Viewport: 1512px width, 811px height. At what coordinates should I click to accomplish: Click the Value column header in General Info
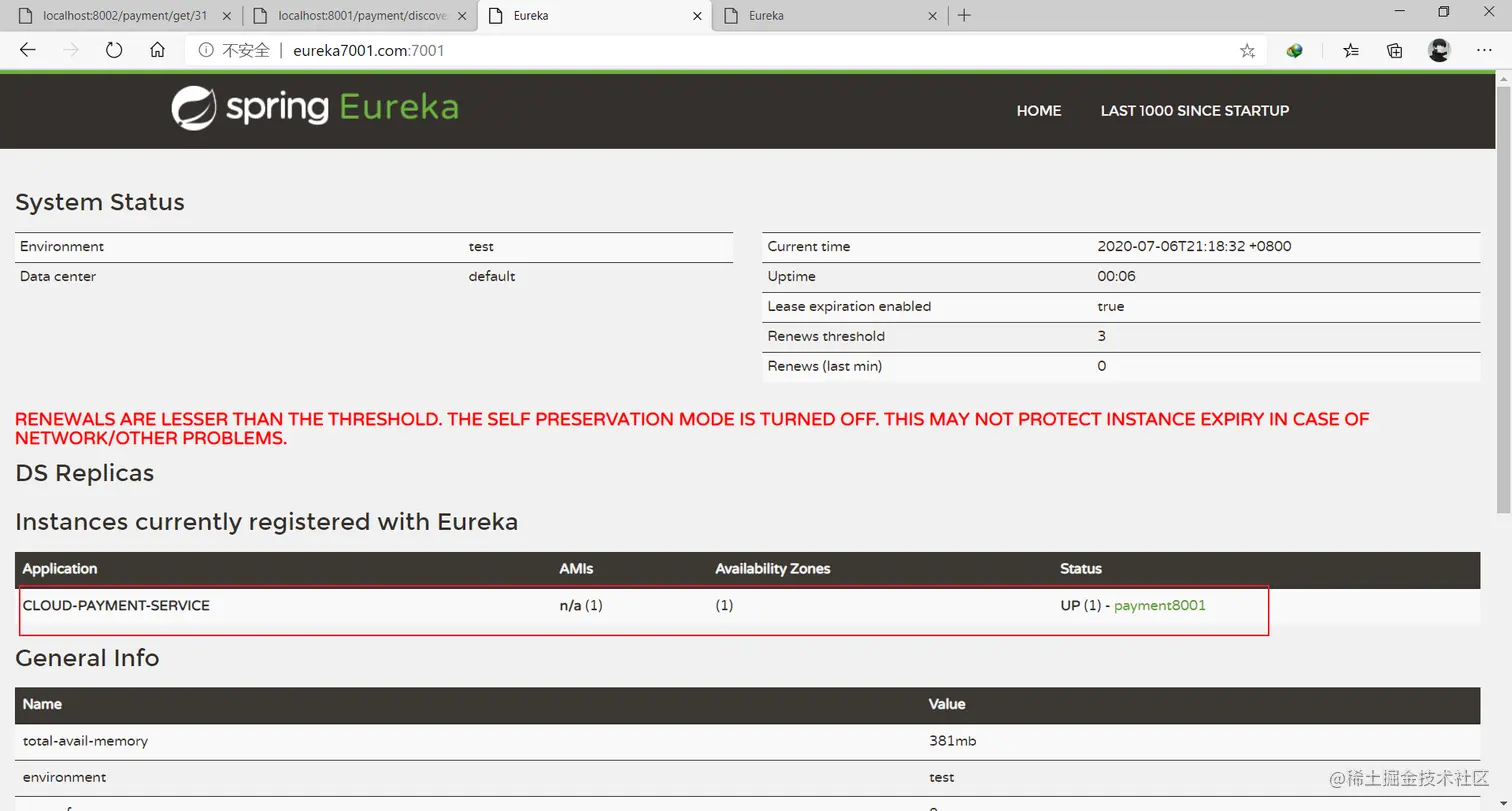pyautogui.click(x=947, y=704)
